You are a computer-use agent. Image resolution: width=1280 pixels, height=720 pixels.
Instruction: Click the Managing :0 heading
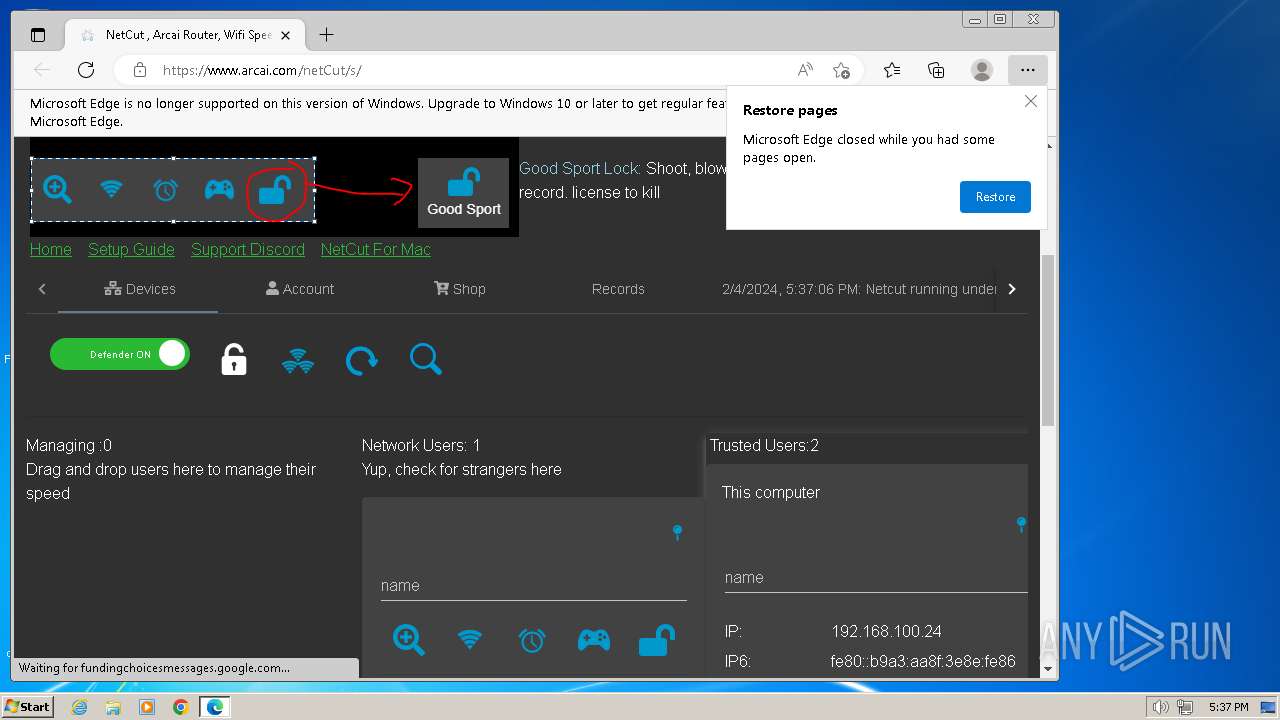(x=69, y=446)
